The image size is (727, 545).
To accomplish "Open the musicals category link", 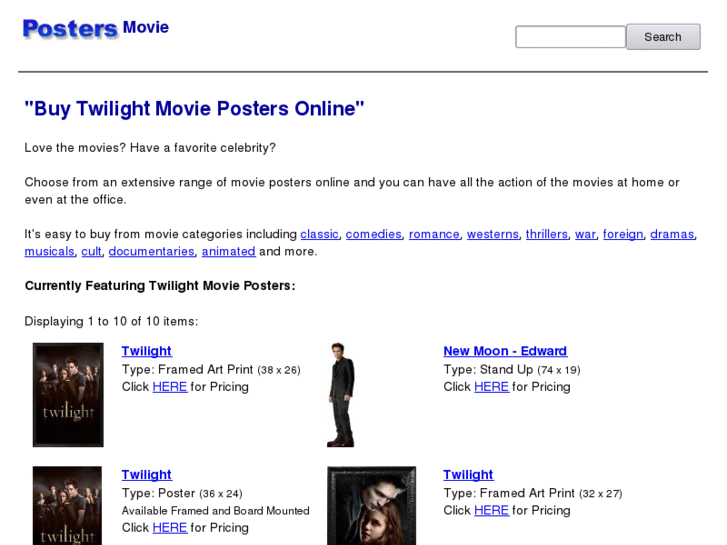I will click(x=49, y=251).
